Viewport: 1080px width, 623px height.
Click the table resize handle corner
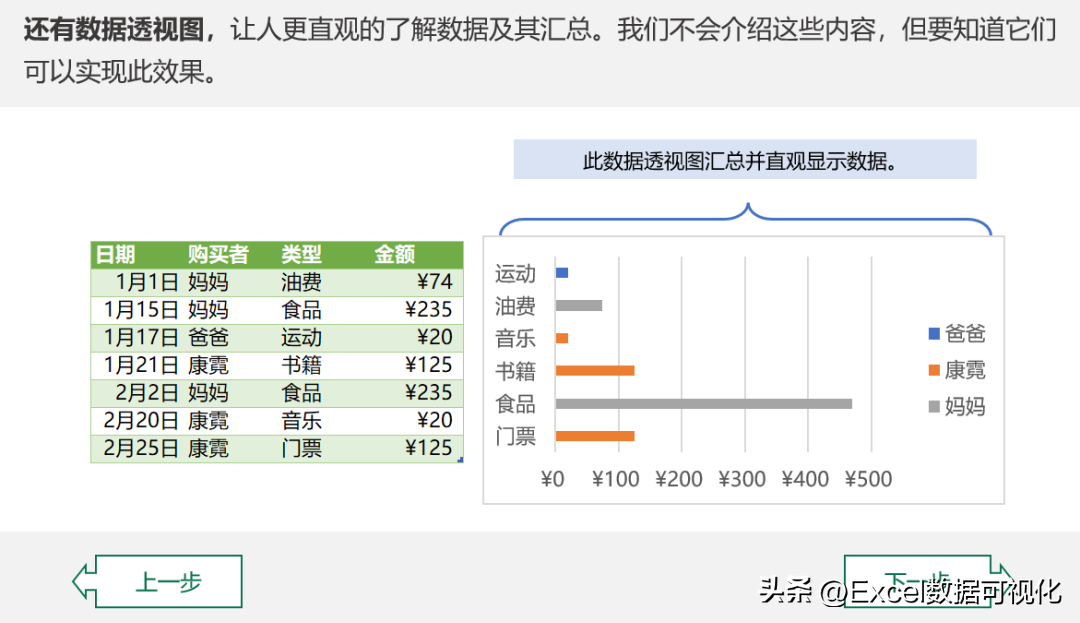(460, 459)
